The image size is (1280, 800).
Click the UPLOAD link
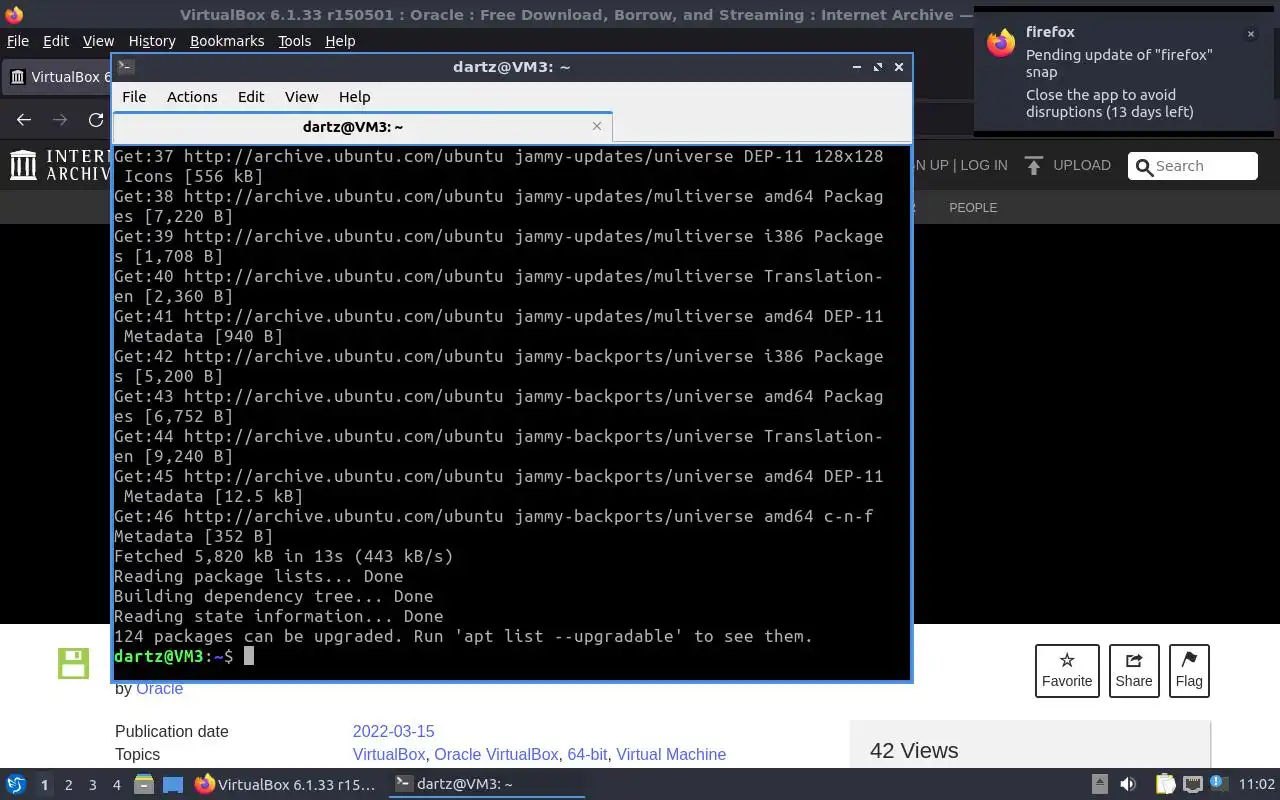(x=1082, y=165)
